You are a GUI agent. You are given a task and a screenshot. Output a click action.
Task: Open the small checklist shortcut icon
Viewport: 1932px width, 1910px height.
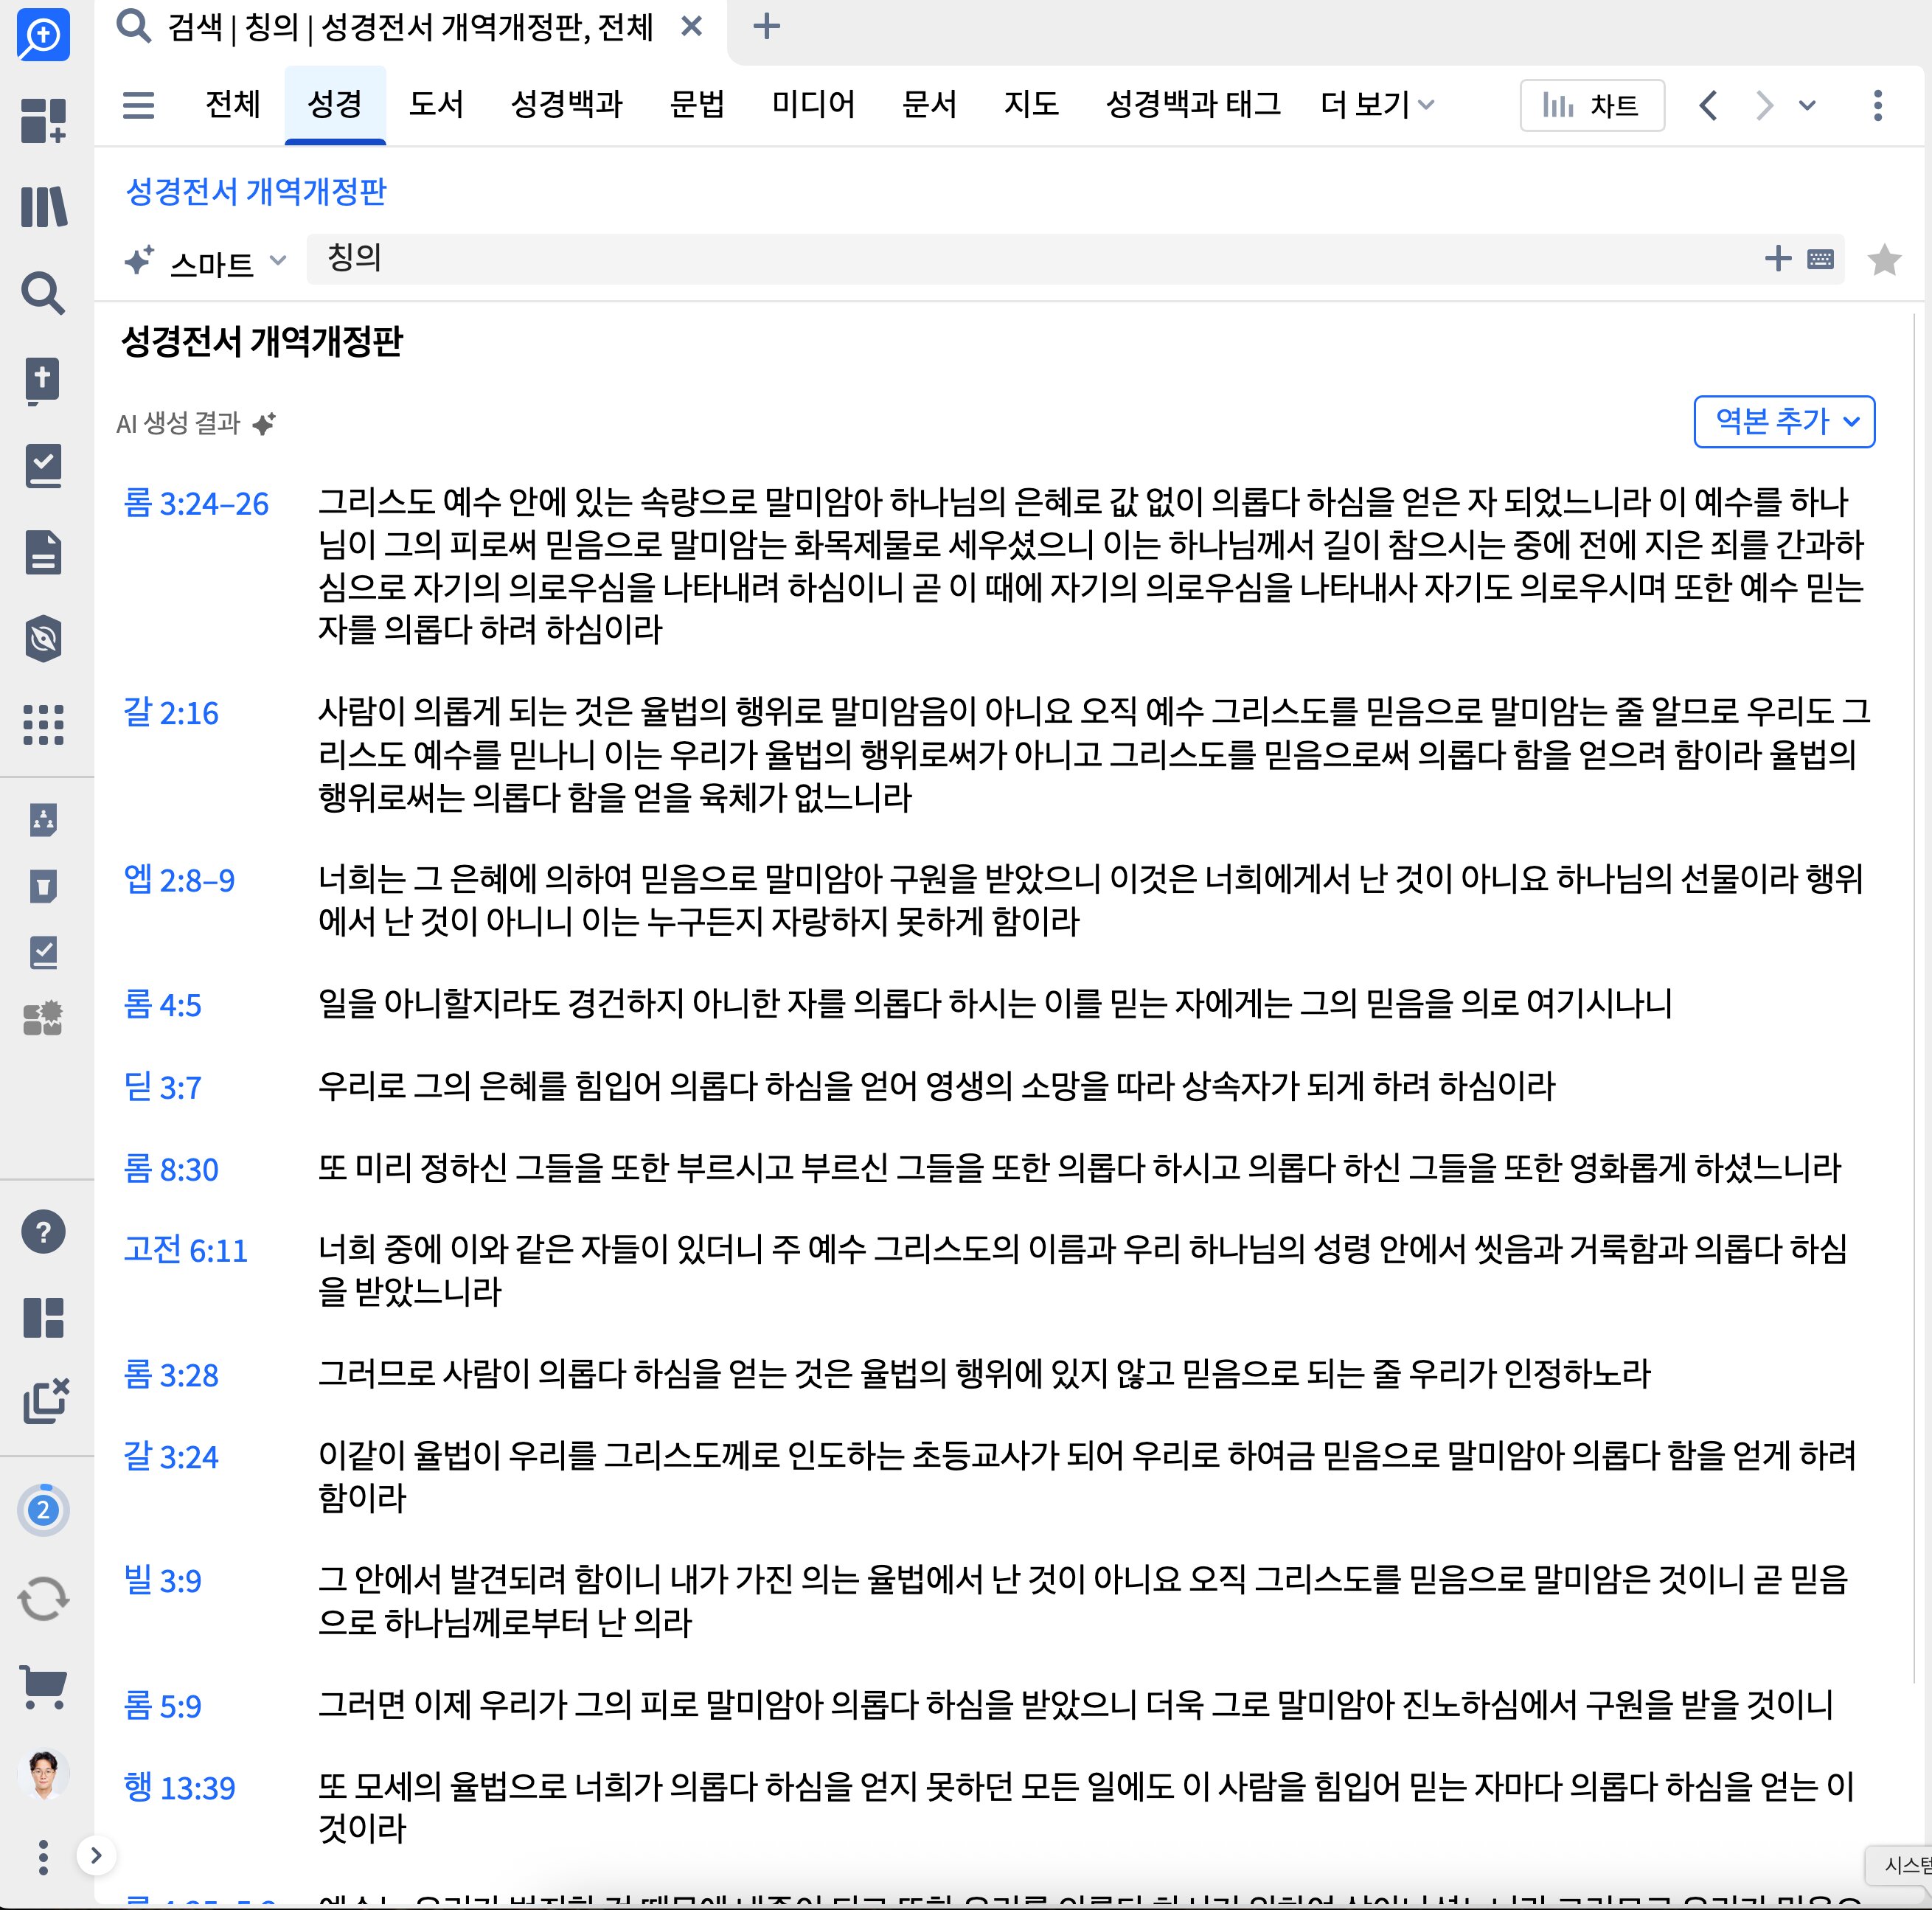pos(43,952)
